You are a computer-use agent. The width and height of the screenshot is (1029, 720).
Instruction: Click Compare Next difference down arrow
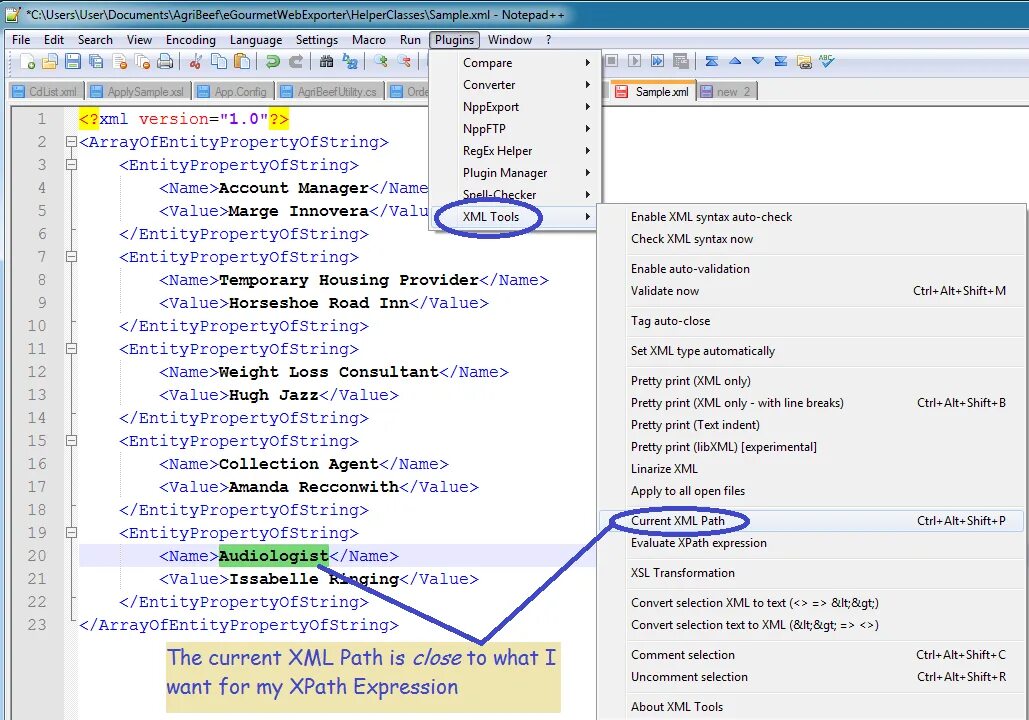tap(757, 61)
